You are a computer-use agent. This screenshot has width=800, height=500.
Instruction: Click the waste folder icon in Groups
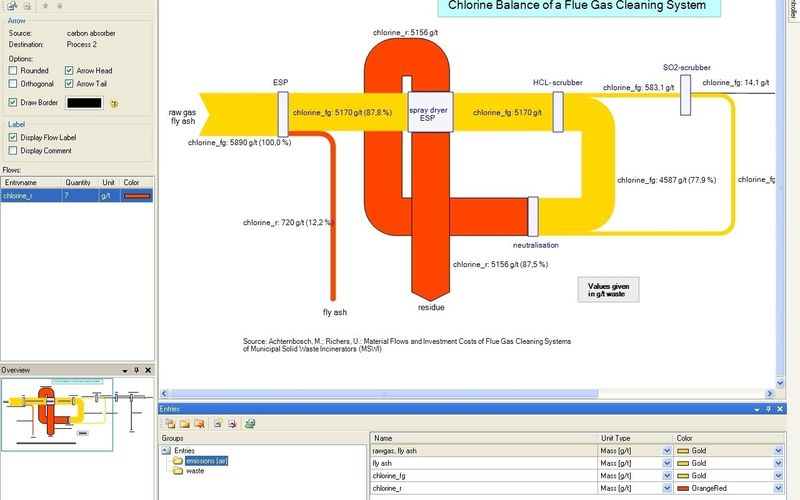tap(178, 471)
